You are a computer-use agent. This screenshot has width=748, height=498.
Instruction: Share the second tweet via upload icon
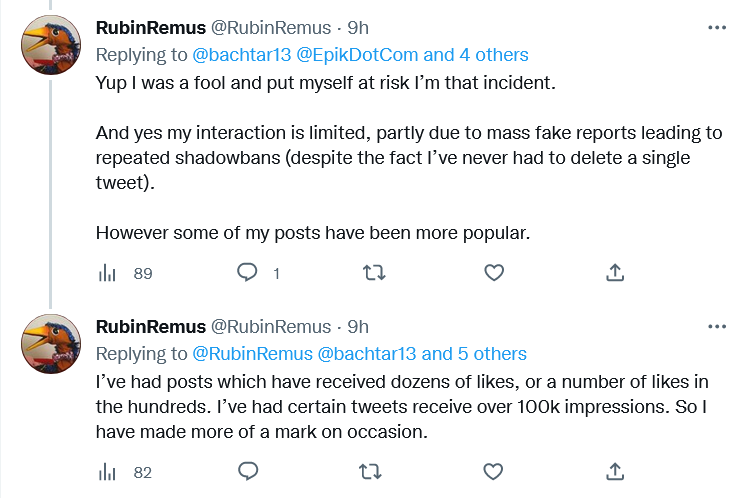615,472
